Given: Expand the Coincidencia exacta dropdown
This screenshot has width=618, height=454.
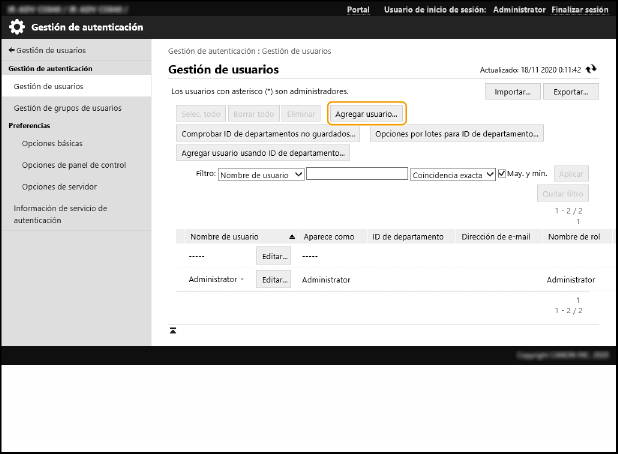Looking at the screenshot, I should coord(453,174).
